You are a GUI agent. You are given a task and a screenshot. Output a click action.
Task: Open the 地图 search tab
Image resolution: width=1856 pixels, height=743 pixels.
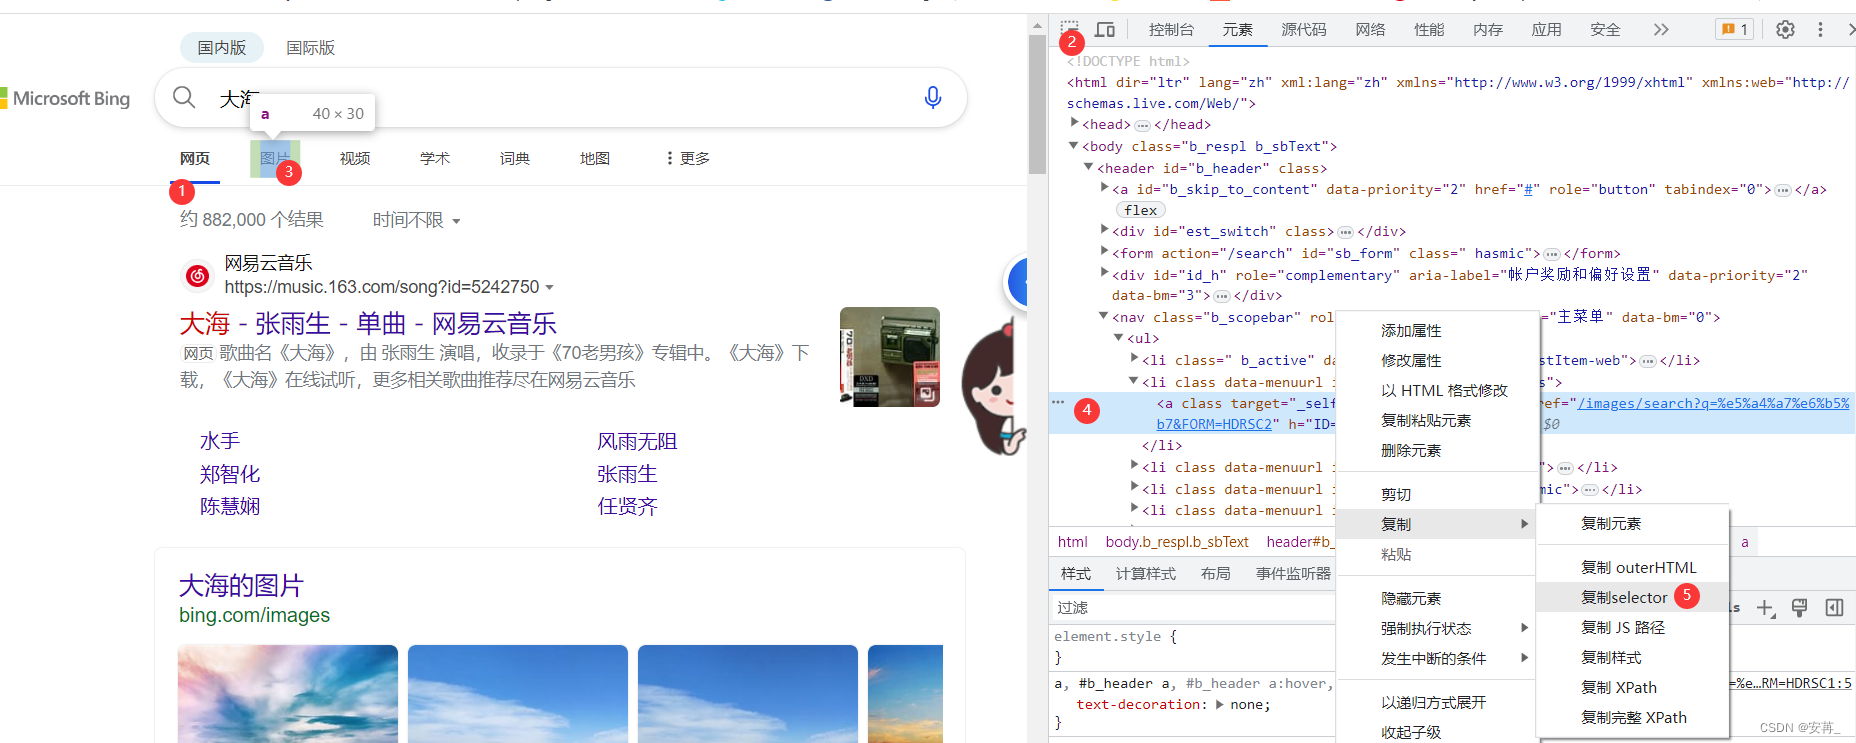pos(595,158)
